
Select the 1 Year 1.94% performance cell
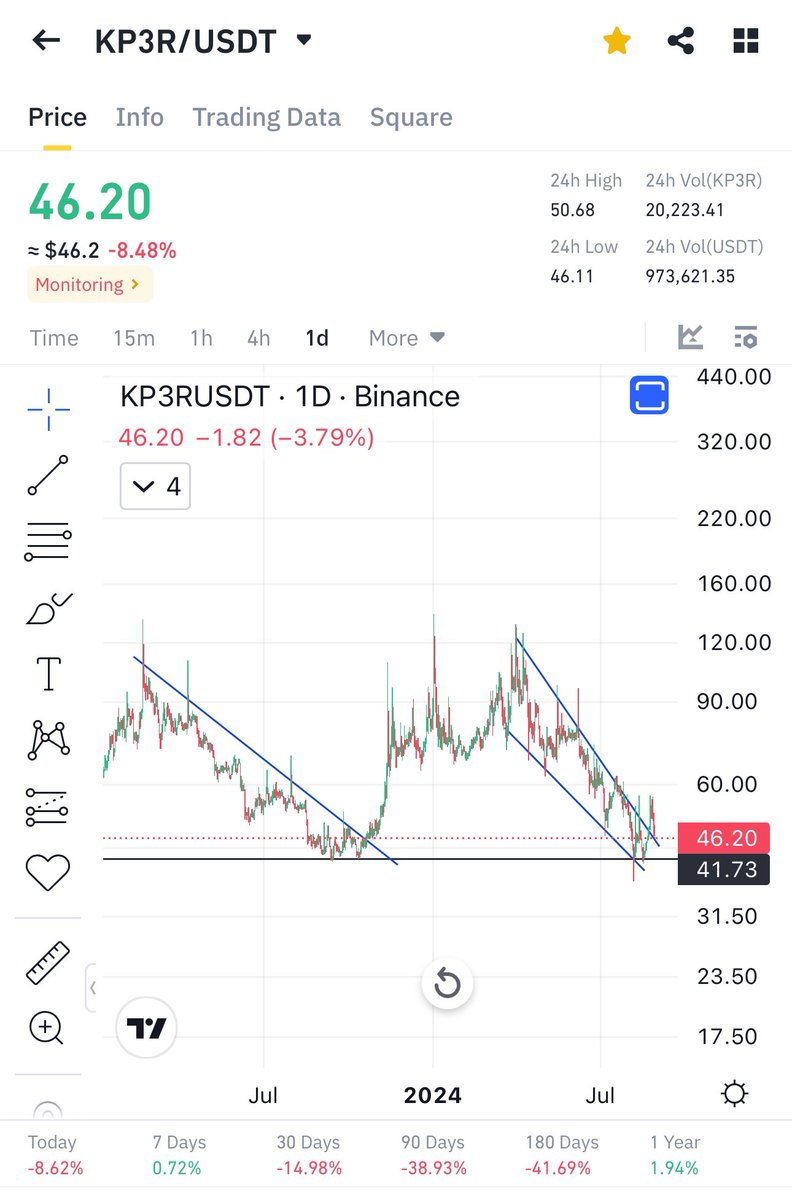pyautogui.click(x=675, y=1155)
